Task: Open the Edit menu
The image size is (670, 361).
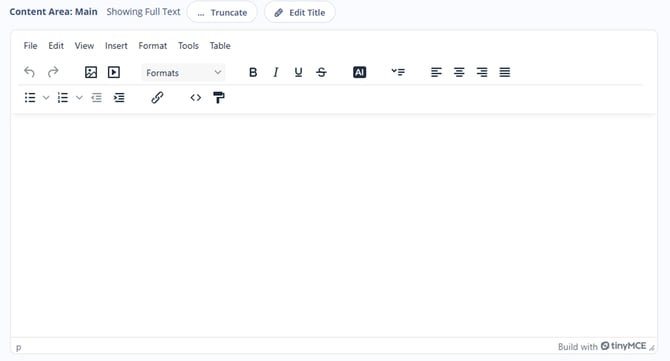Action: [x=56, y=46]
